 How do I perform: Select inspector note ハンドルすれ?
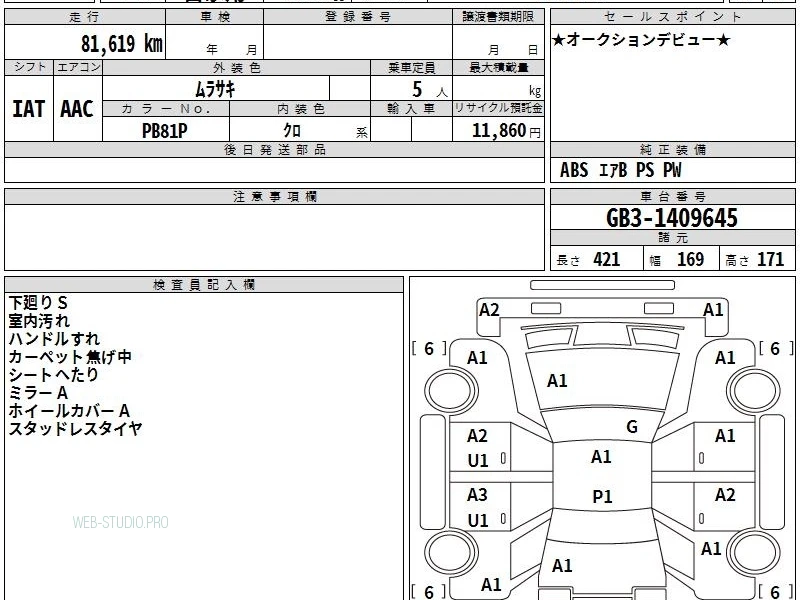coord(54,339)
